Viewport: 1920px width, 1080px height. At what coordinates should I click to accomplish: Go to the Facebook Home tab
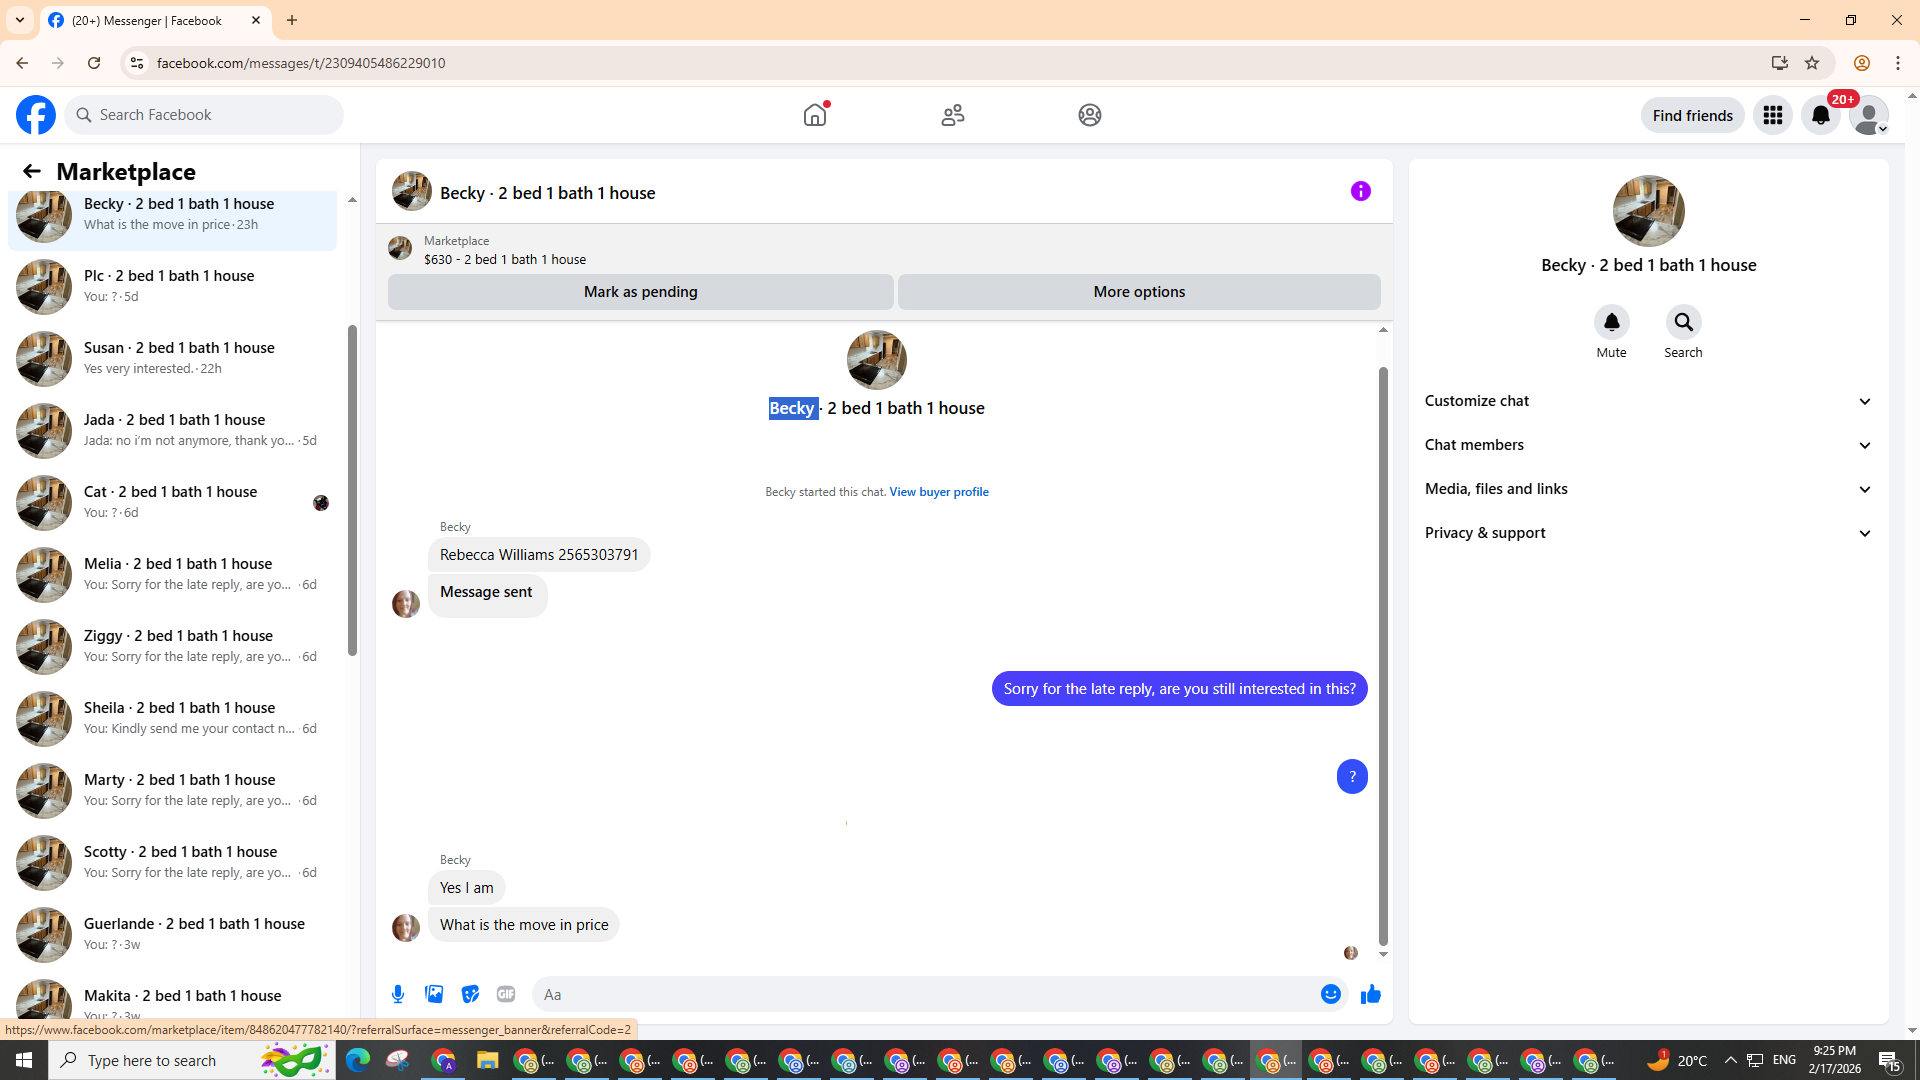point(815,115)
